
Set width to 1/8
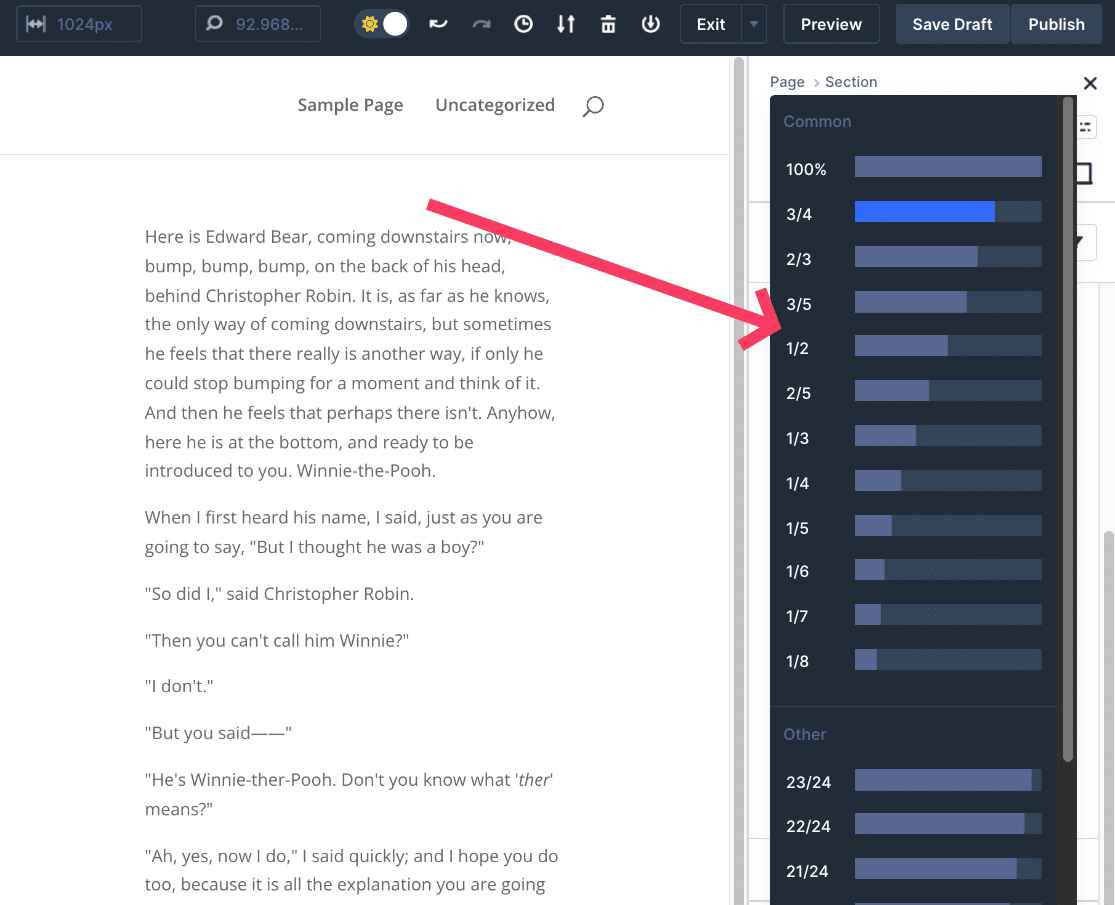point(913,660)
